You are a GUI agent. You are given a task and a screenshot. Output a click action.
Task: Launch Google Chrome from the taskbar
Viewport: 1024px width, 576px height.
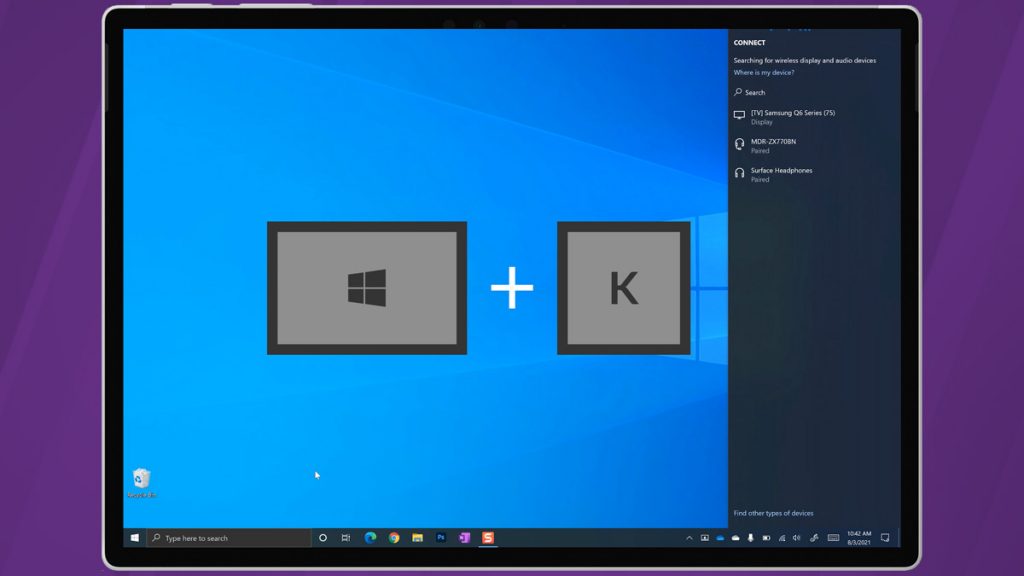394,538
